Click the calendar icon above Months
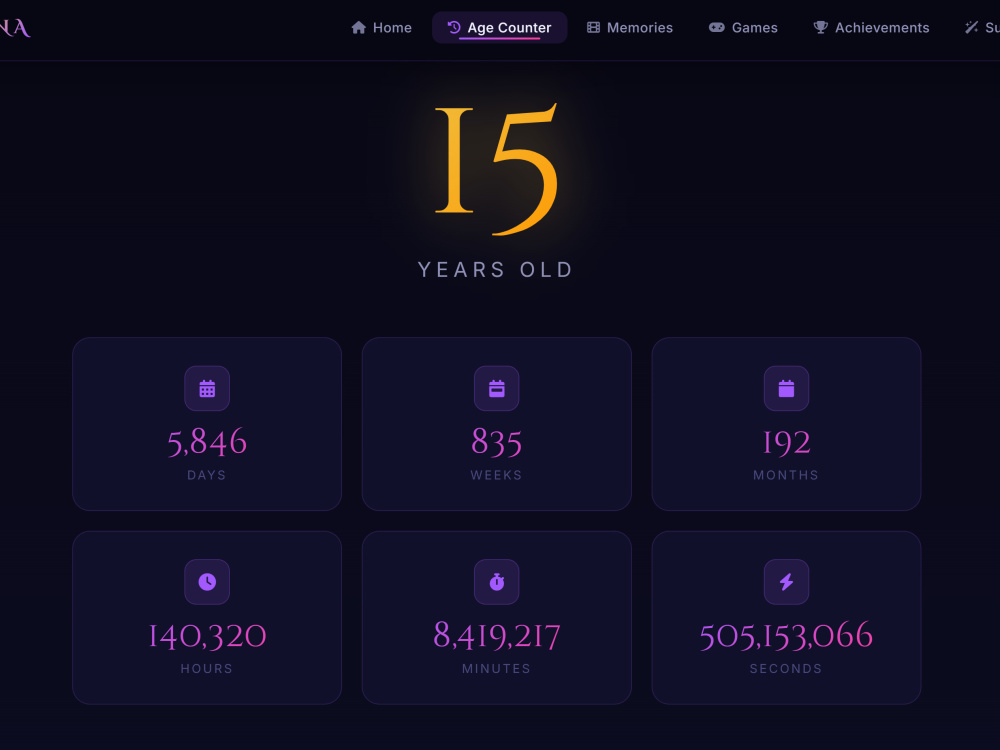Screen dimensions: 1000x750 pyautogui.click(x=786, y=388)
